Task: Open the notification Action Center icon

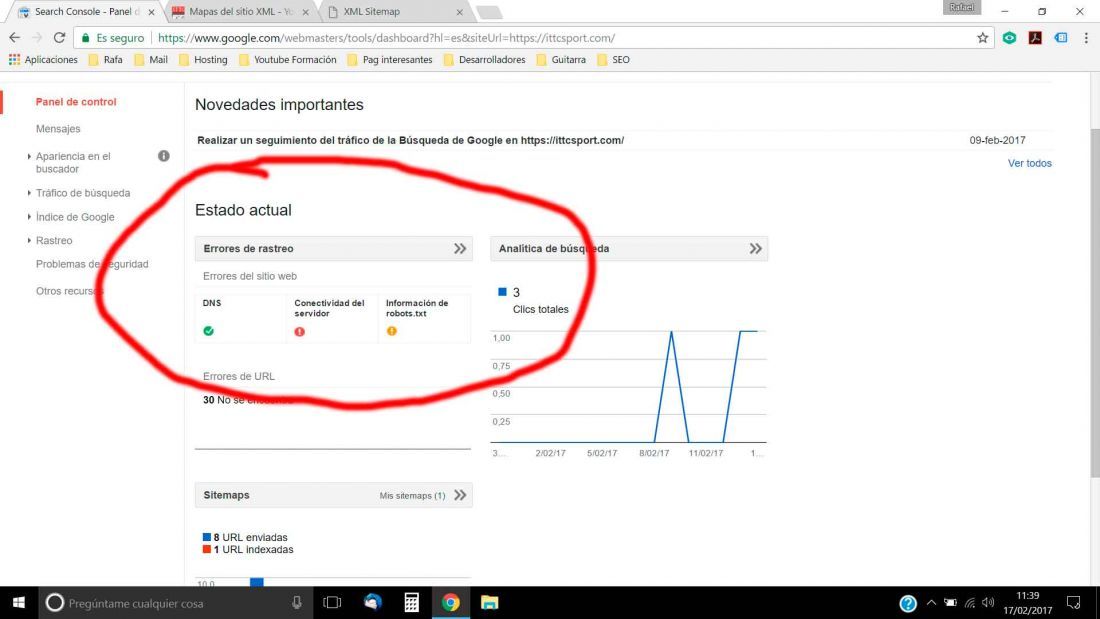Action: (1073, 603)
